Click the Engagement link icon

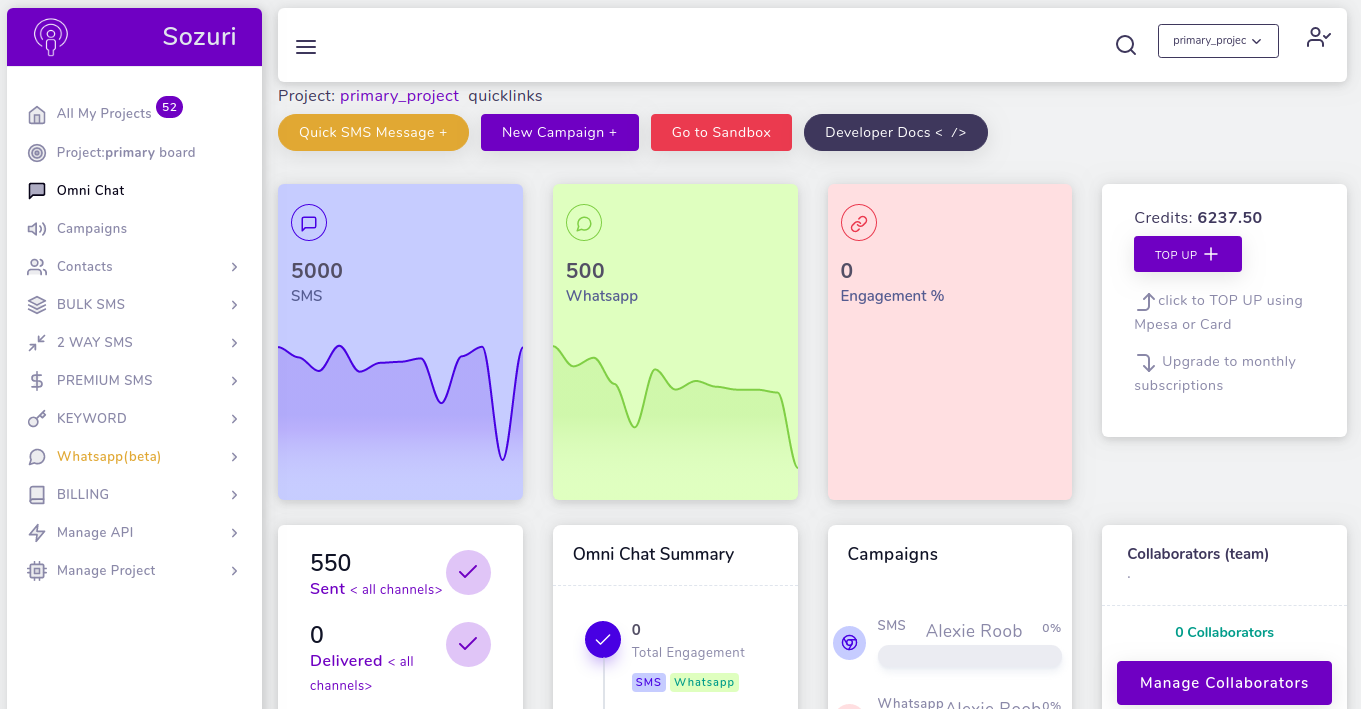tap(858, 223)
